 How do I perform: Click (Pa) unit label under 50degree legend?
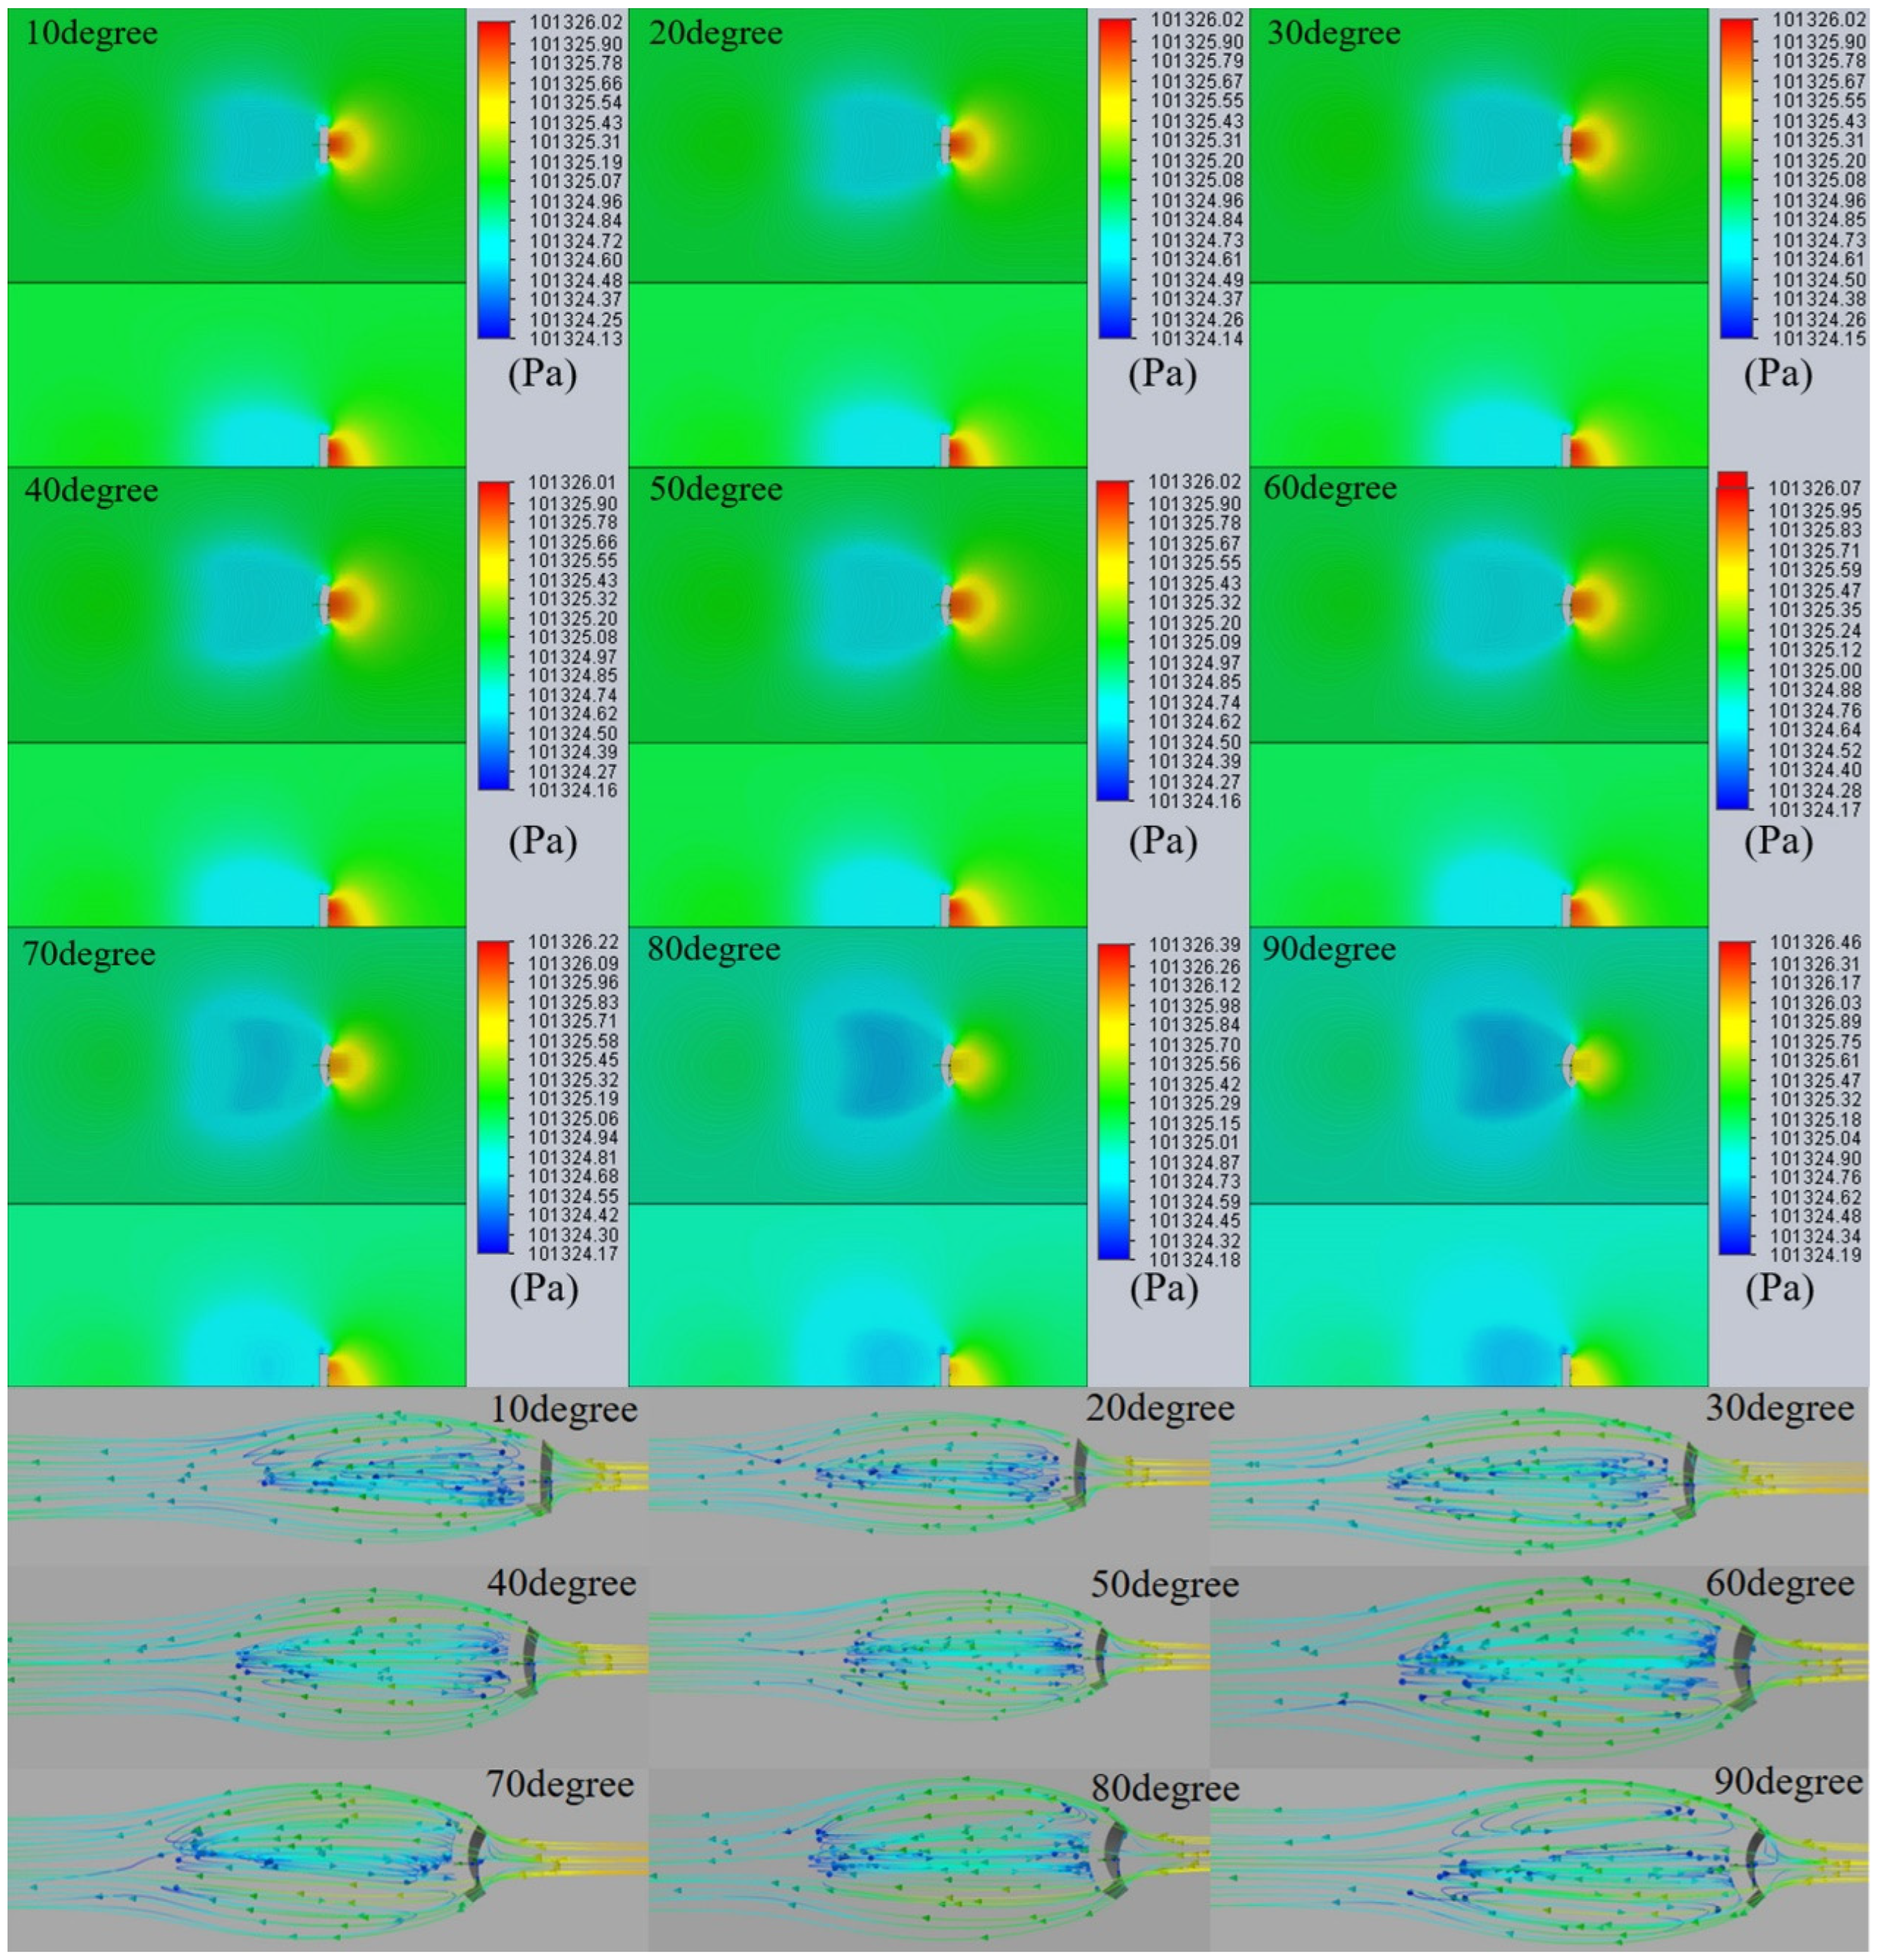pos(1162,841)
